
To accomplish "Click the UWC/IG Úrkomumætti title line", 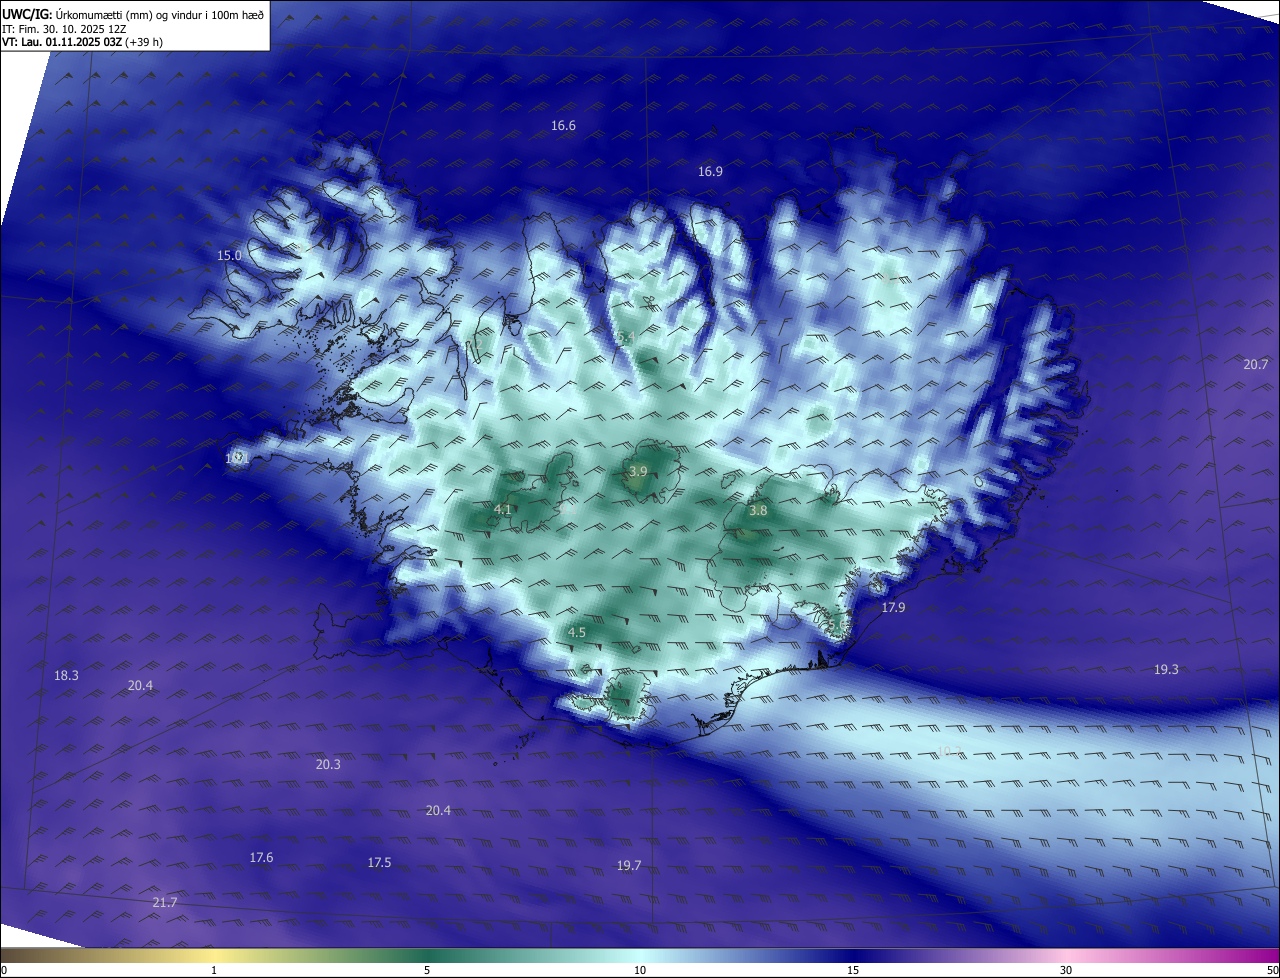I will [x=133, y=14].
